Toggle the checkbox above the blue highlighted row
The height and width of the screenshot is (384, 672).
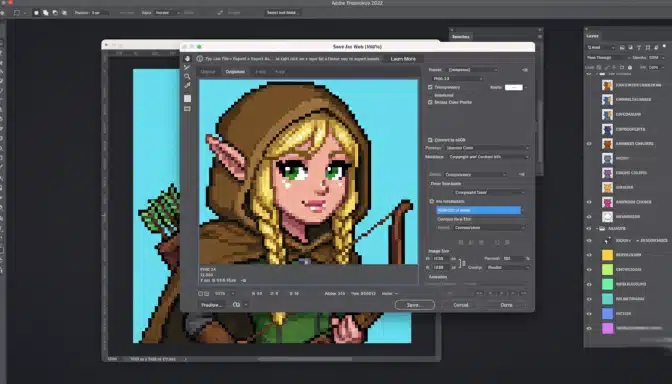click(x=432, y=201)
